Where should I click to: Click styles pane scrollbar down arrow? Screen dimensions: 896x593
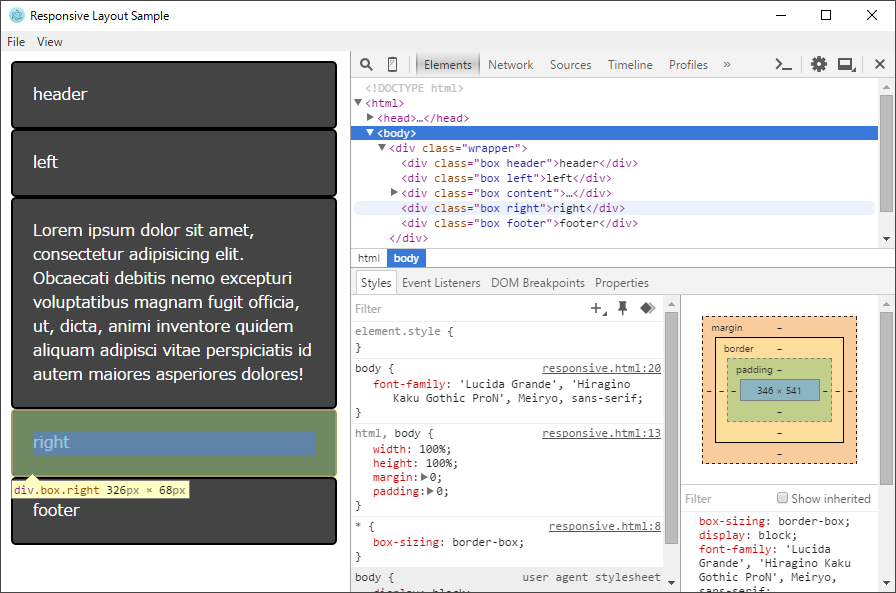click(671, 583)
